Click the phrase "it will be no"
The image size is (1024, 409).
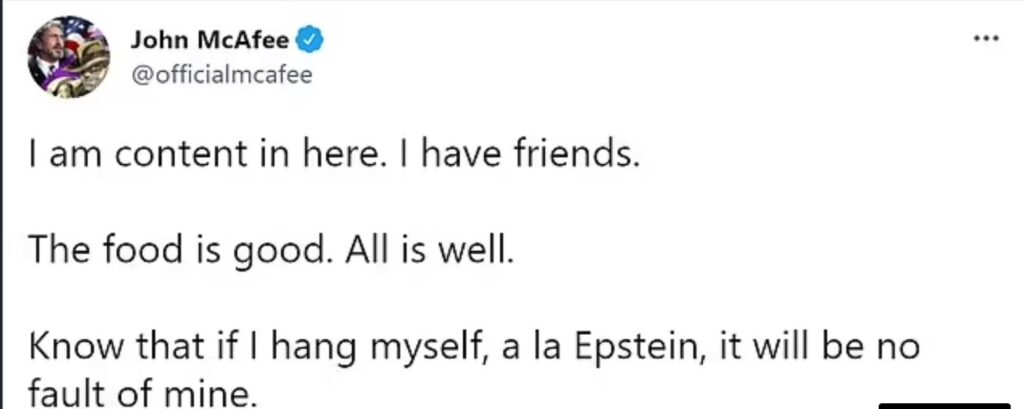[x=819, y=346]
